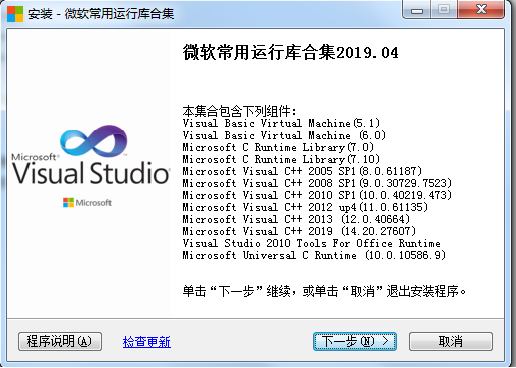Close the installer window
This screenshot has height=368, width=516.
pyautogui.click(x=481, y=9)
